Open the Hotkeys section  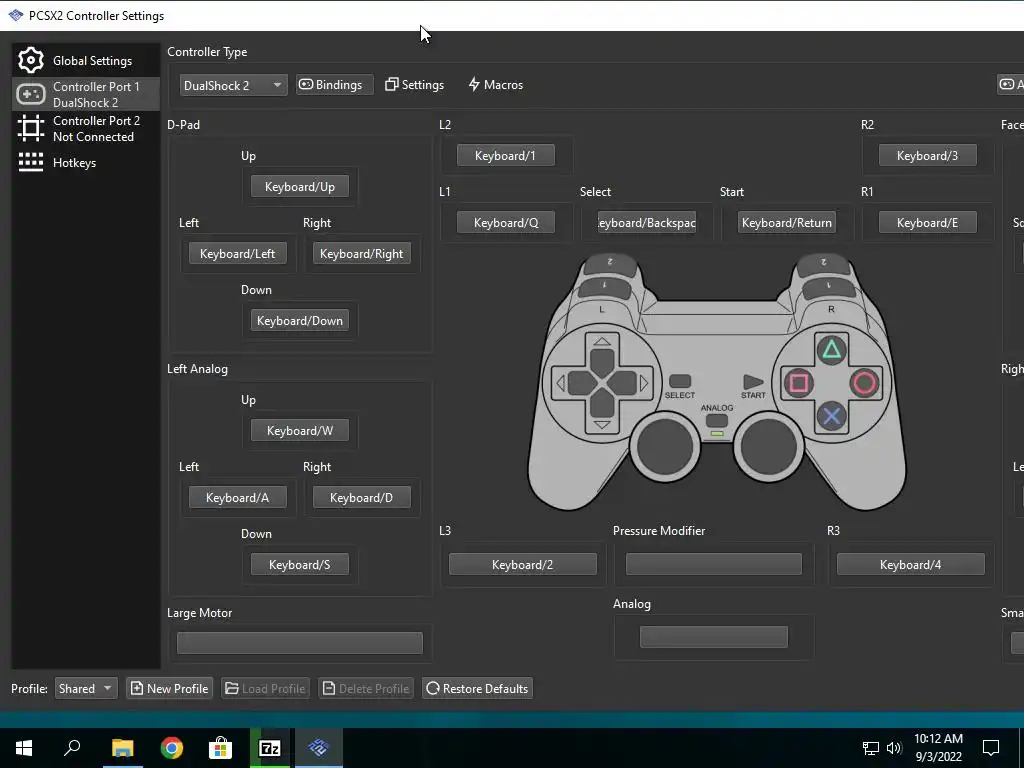click(86, 162)
